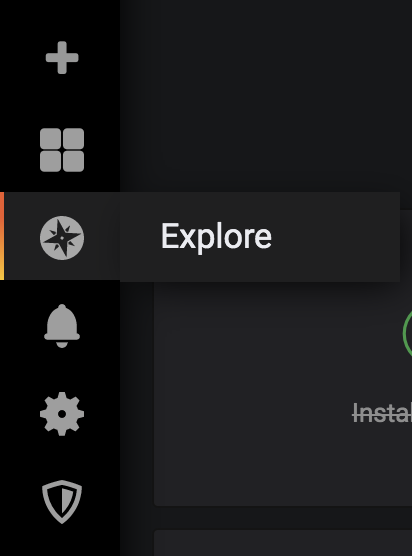Open the Create plus menu

[62, 58]
